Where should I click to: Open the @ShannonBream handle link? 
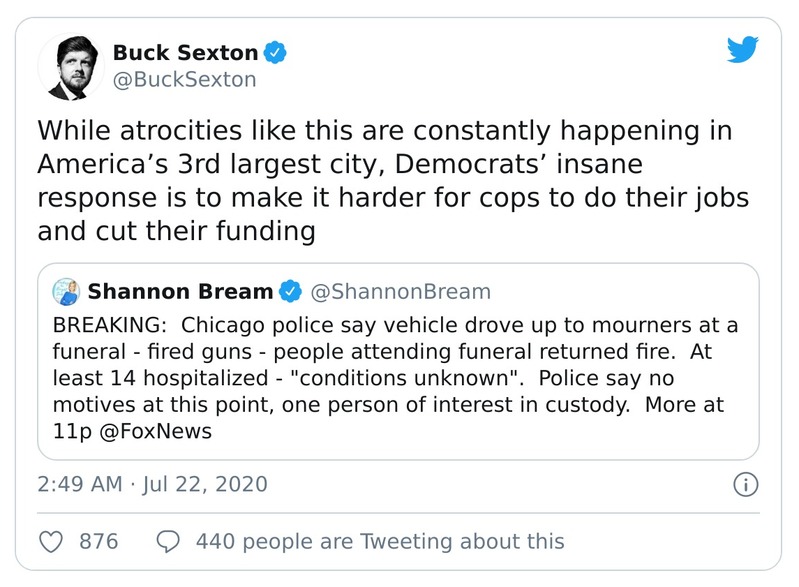[x=401, y=292]
